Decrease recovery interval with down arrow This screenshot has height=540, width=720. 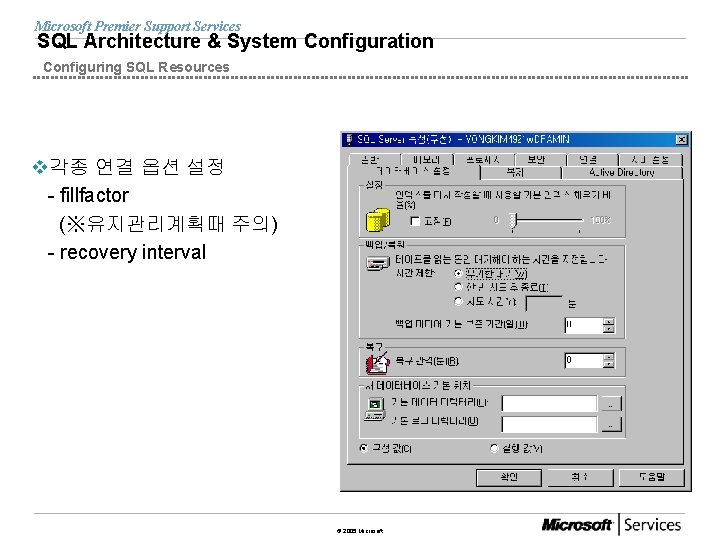click(608, 364)
